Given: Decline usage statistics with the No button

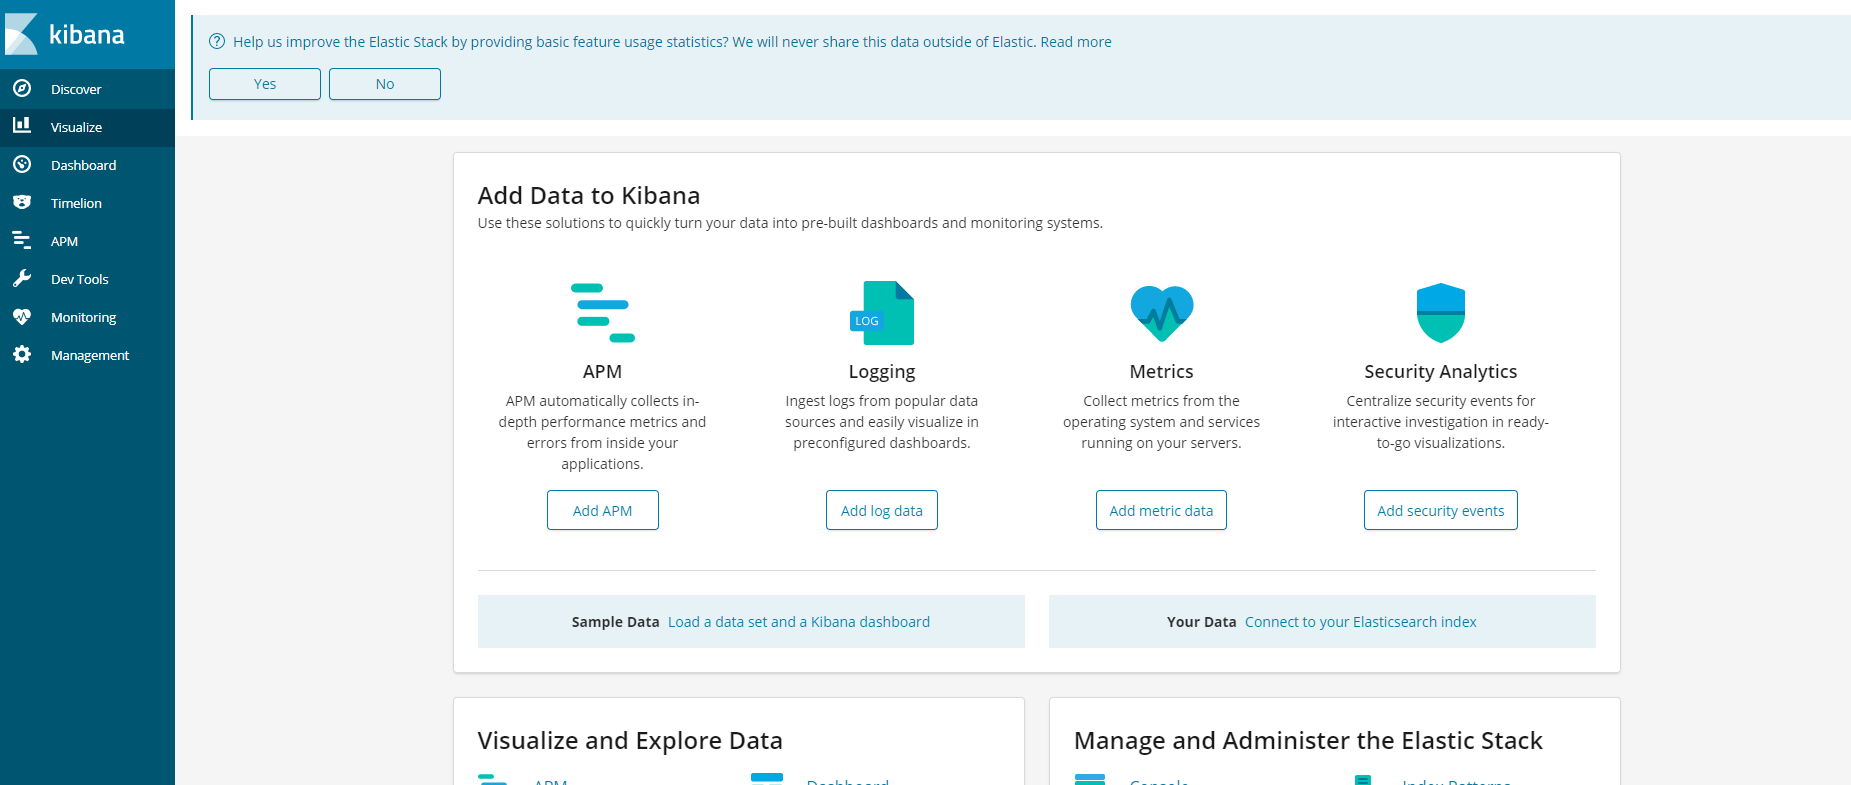Looking at the screenshot, I should (x=385, y=84).
